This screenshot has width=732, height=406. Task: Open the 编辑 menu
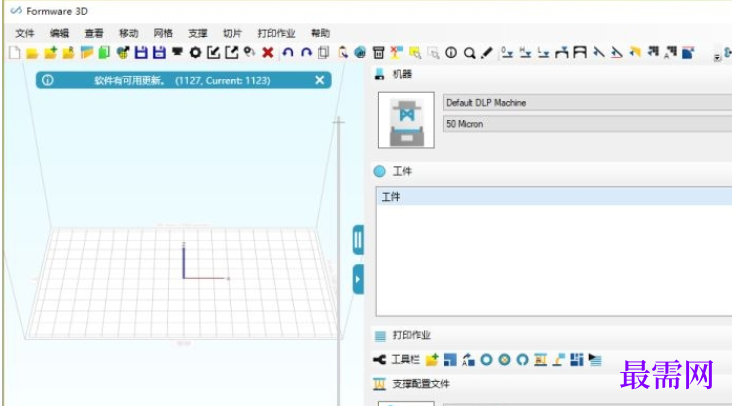click(59, 33)
